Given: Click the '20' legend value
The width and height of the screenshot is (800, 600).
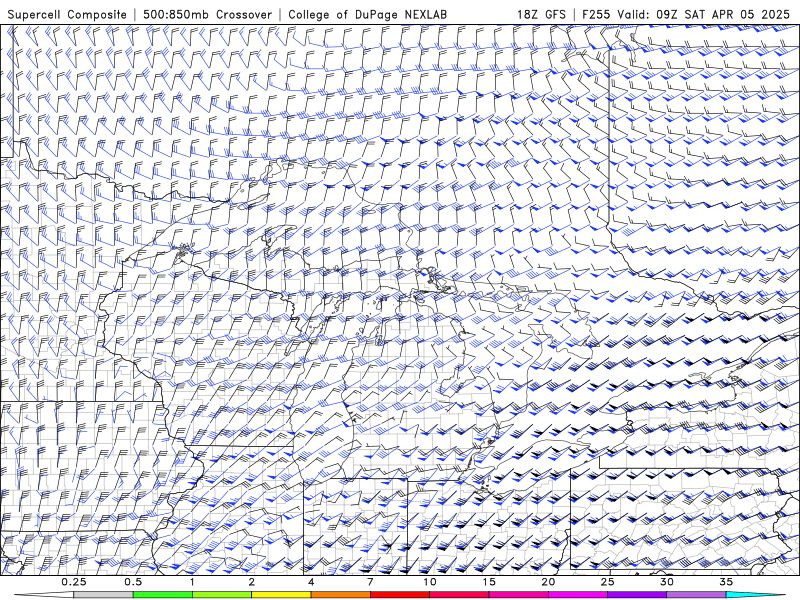Looking at the screenshot, I should pos(548,582).
